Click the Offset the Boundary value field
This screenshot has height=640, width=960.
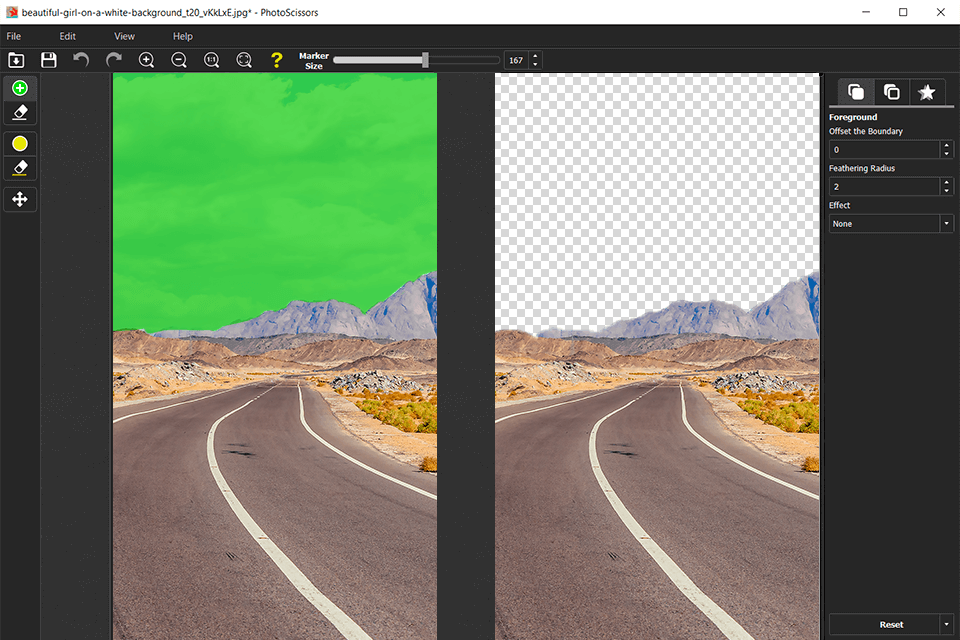coord(884,149)
